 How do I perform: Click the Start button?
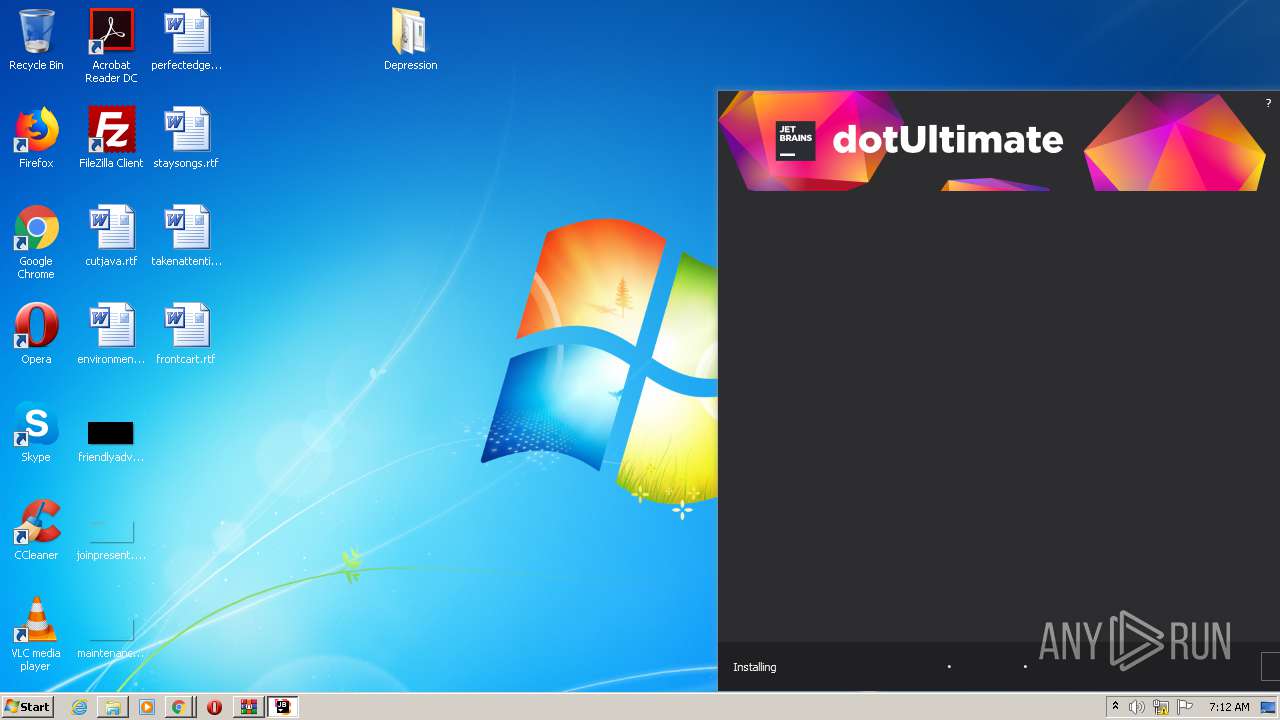click(x=28, y=706)
